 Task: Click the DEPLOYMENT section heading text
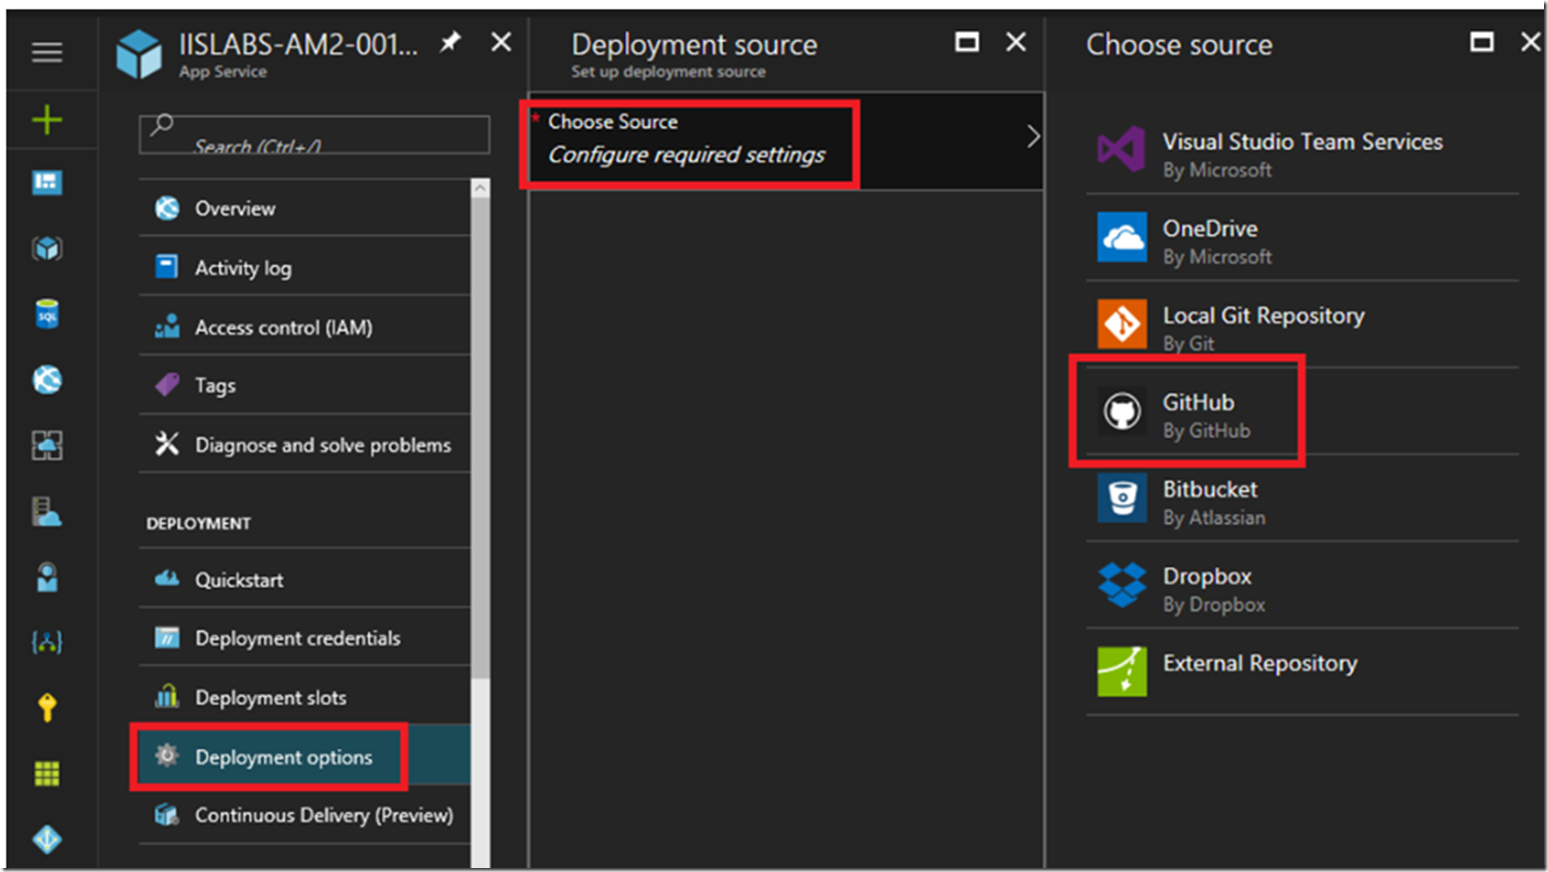[199, 523]
